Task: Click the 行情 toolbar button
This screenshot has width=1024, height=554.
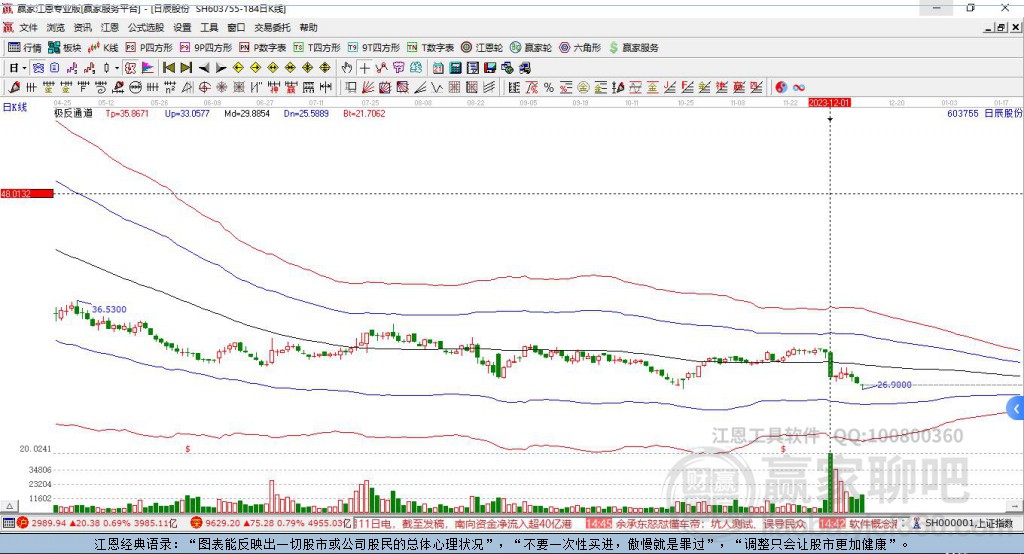Action: pos(25,47)
